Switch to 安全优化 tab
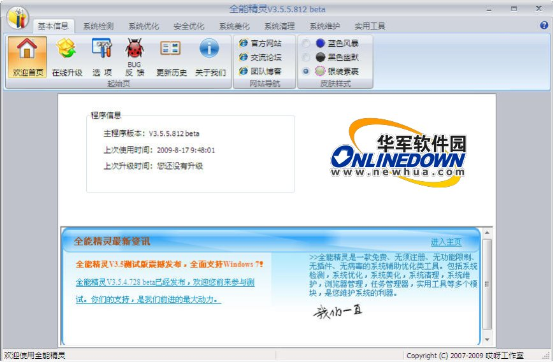Image resolution: width=554 pixels, height=362 pixels. (x=189, y=26)
